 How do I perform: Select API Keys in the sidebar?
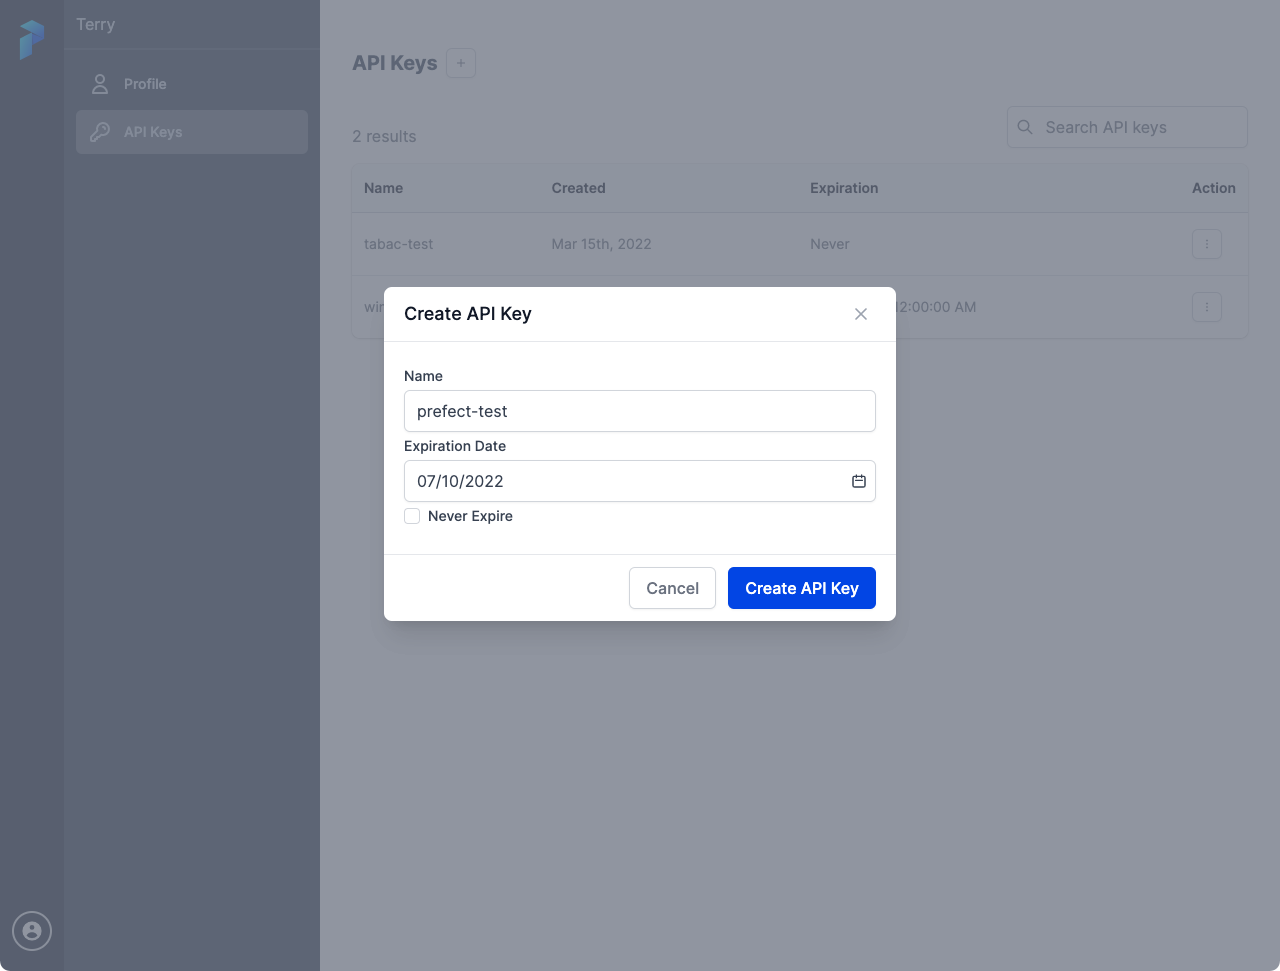tap(192, 132)
